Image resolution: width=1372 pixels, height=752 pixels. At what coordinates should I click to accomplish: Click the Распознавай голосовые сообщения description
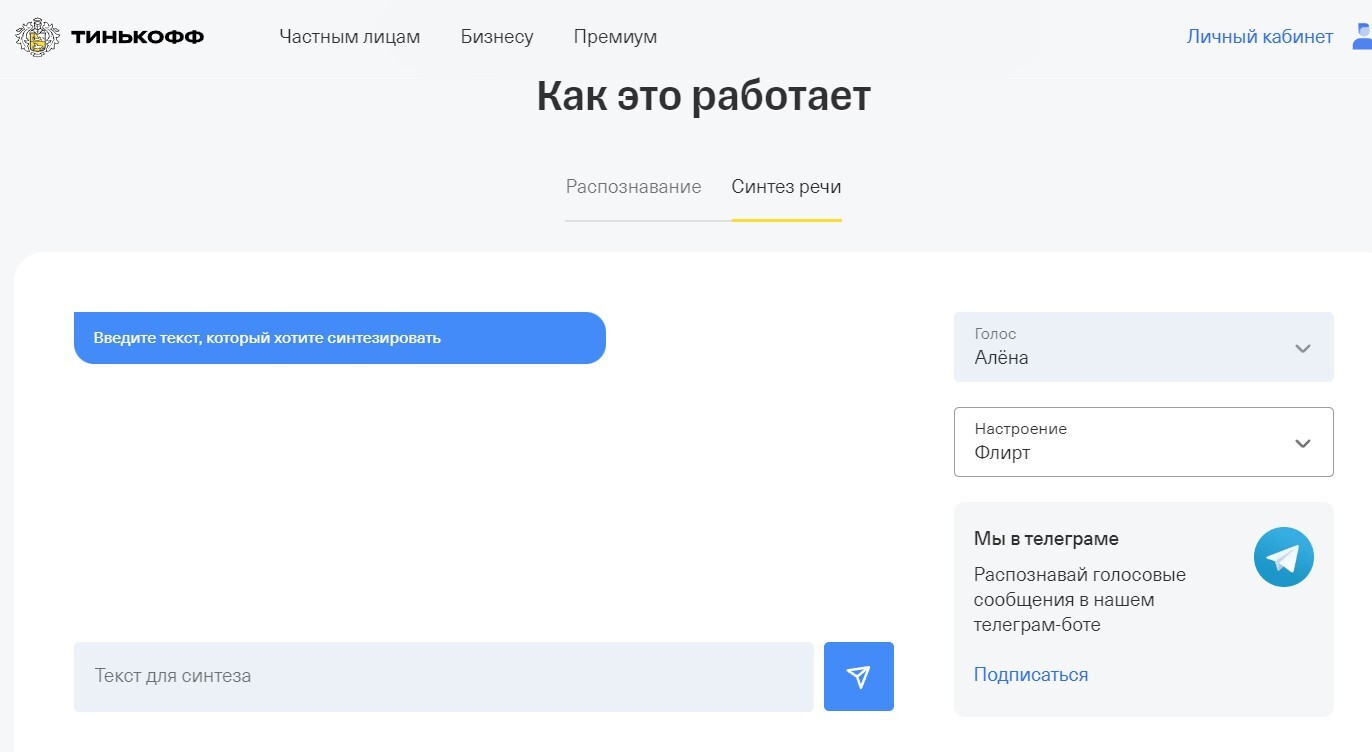tap(1080, 600)
